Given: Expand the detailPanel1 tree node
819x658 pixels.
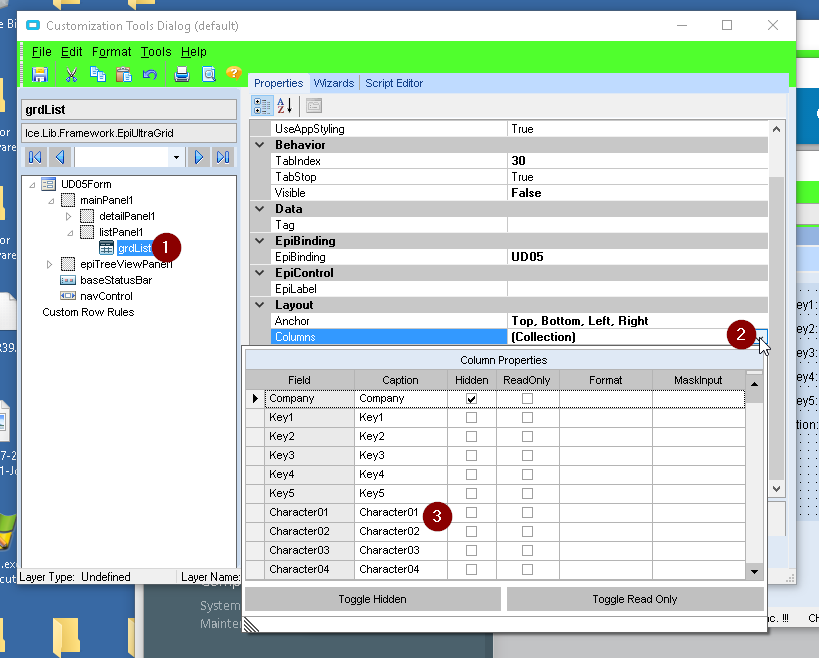Looking at the screenshot, I should click(x=69, y=216).
